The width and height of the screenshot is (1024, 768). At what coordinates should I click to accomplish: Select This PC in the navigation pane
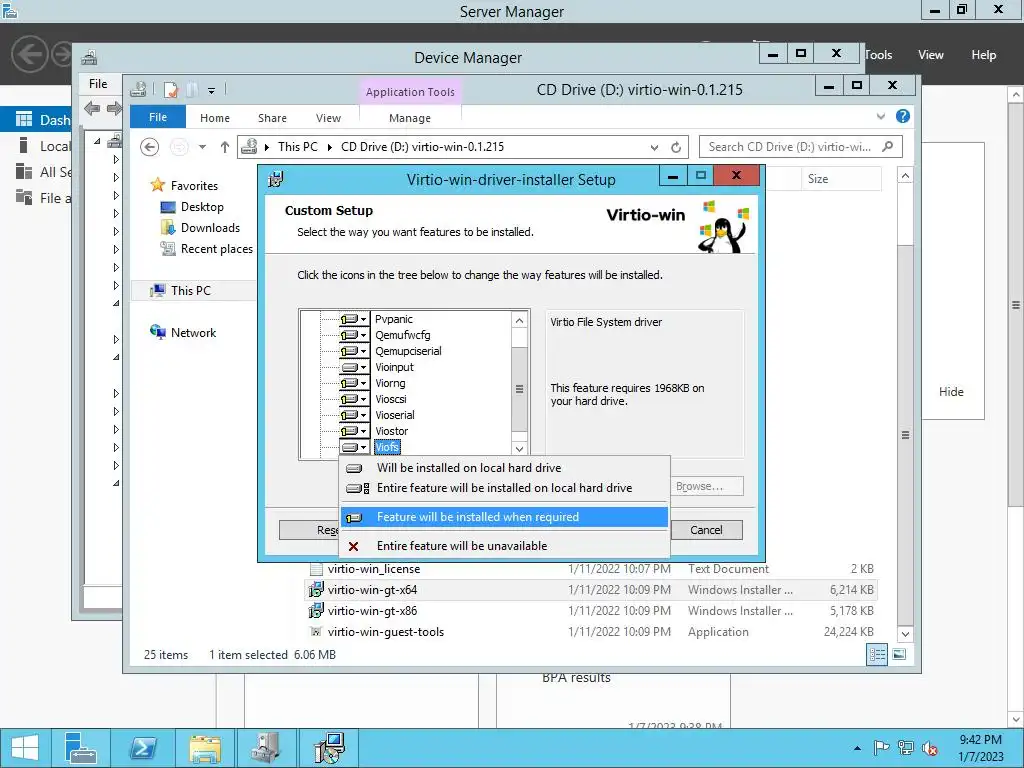pos(191,291)
